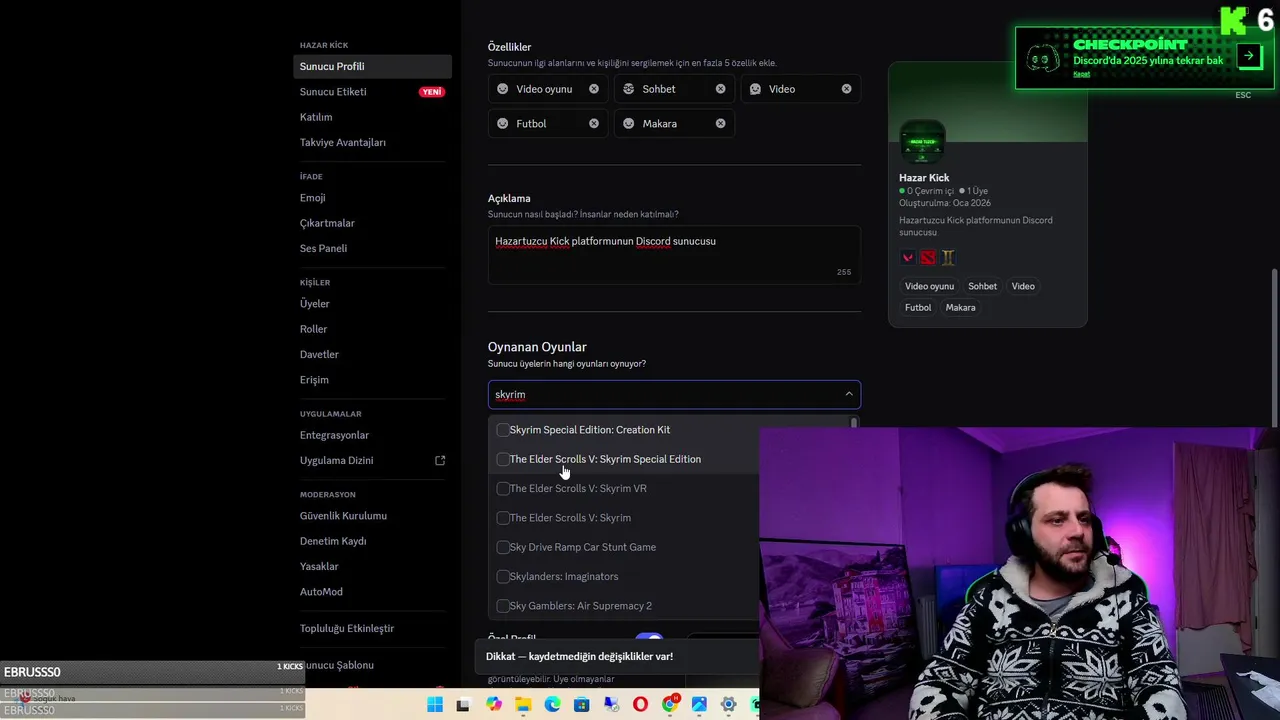The height and width of the screenshot is (720, 1280).
Task: Check Sky Drive Ramp Car Stunt Game
Action: pos(503,547)
